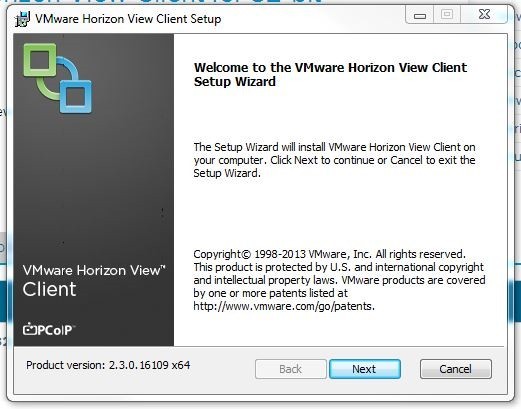
Task: Click the disabled Back button
Action: [x=291, y=369]
